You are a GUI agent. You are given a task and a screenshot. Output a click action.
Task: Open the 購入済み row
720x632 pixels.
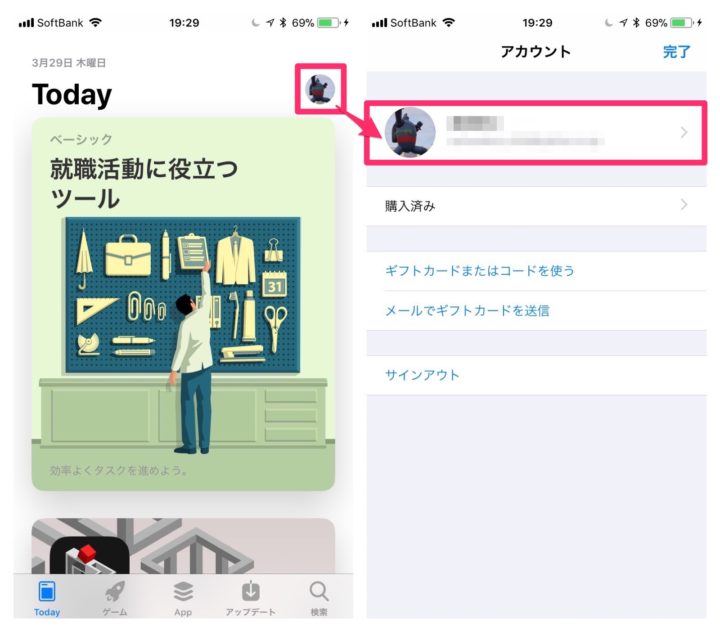536,206
